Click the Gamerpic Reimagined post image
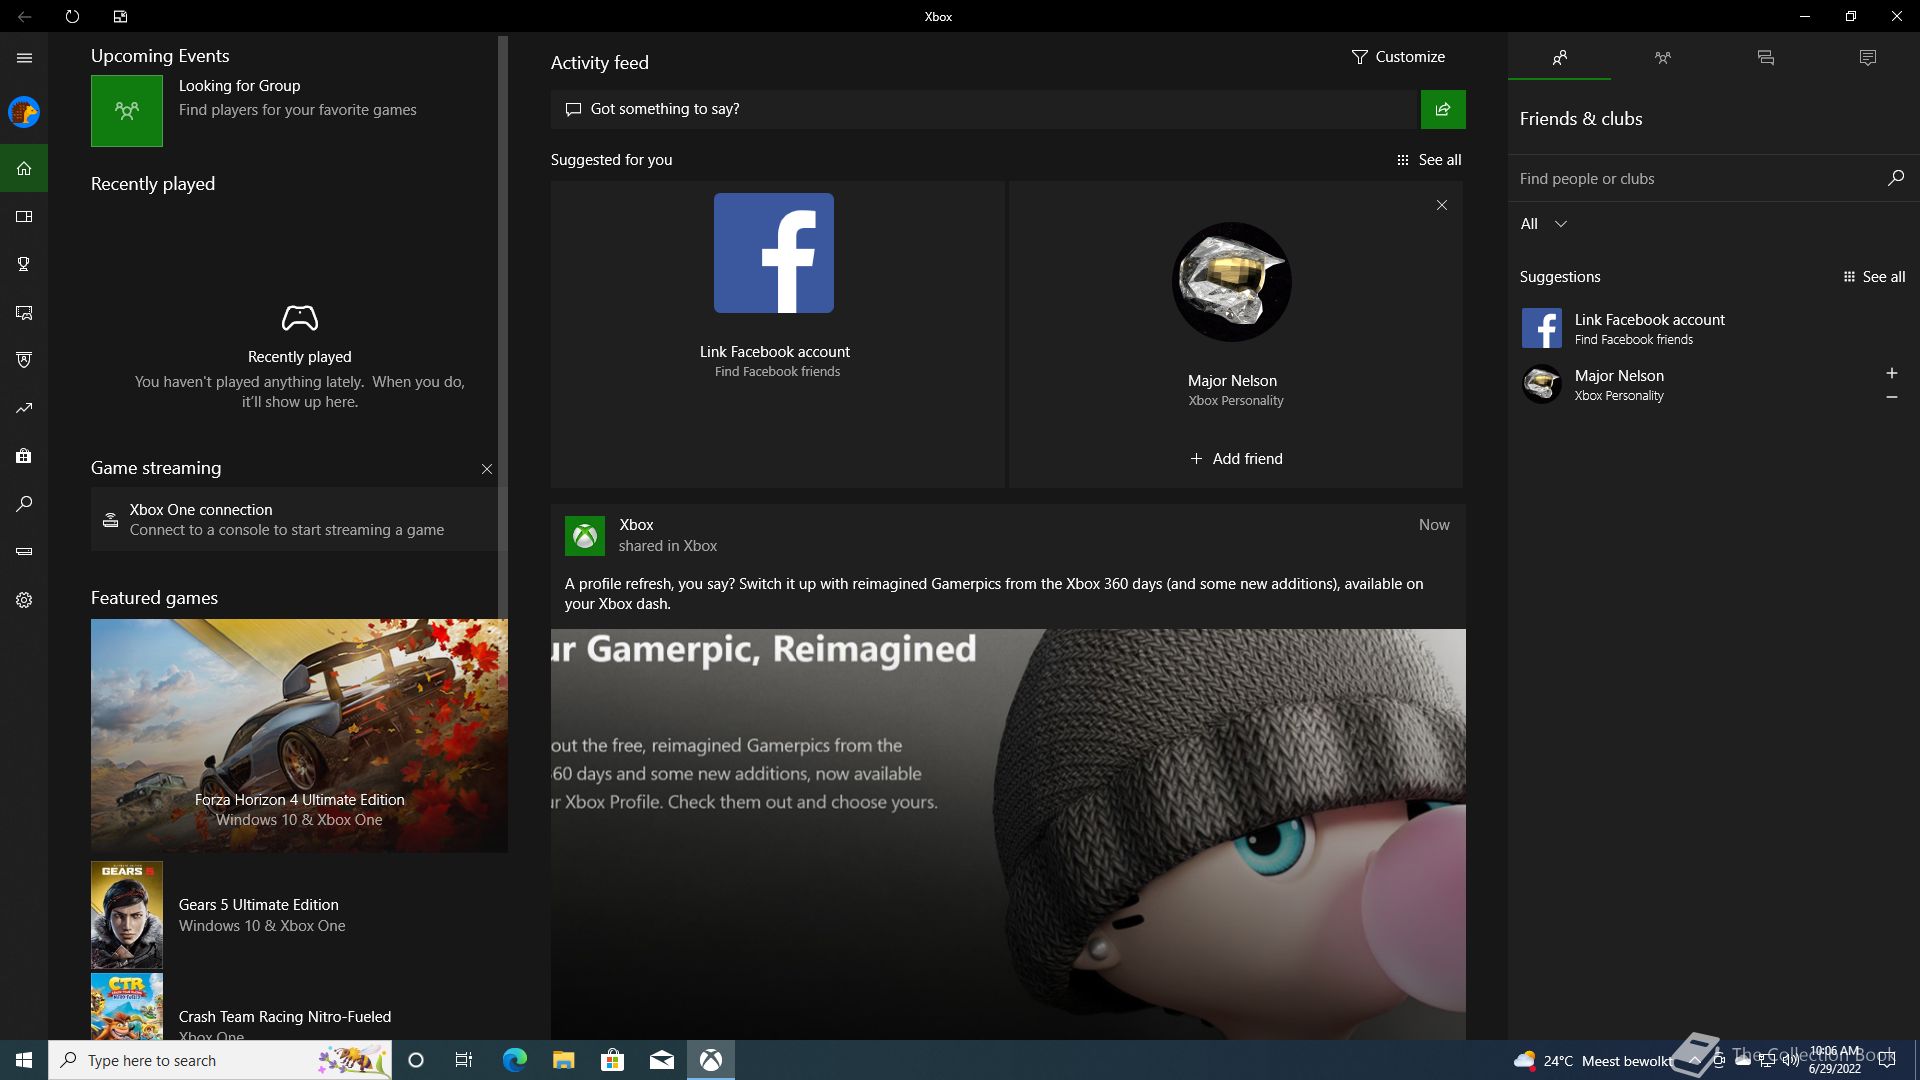Viewport: 1920px width, 1080px height. 1008,834
